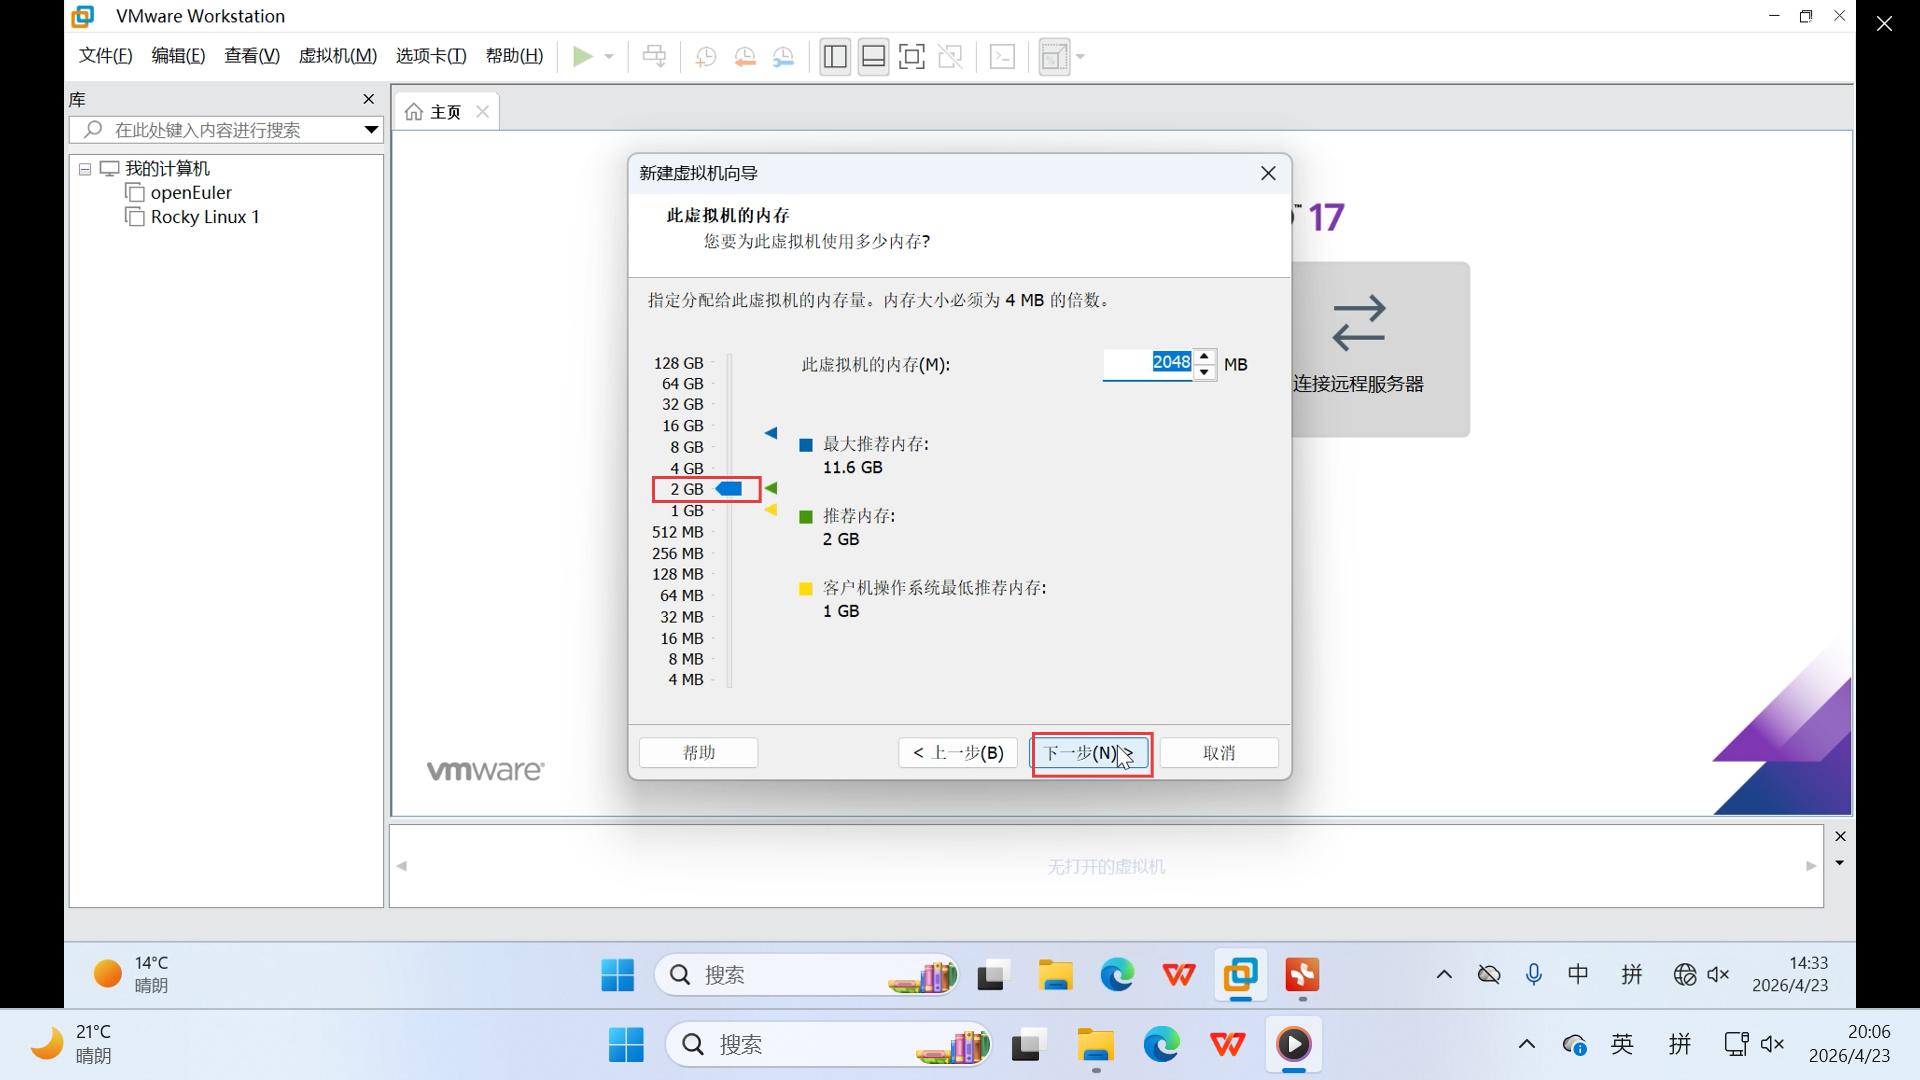
Task: Click the revert to snapshot icon
Action: (745, 57)
